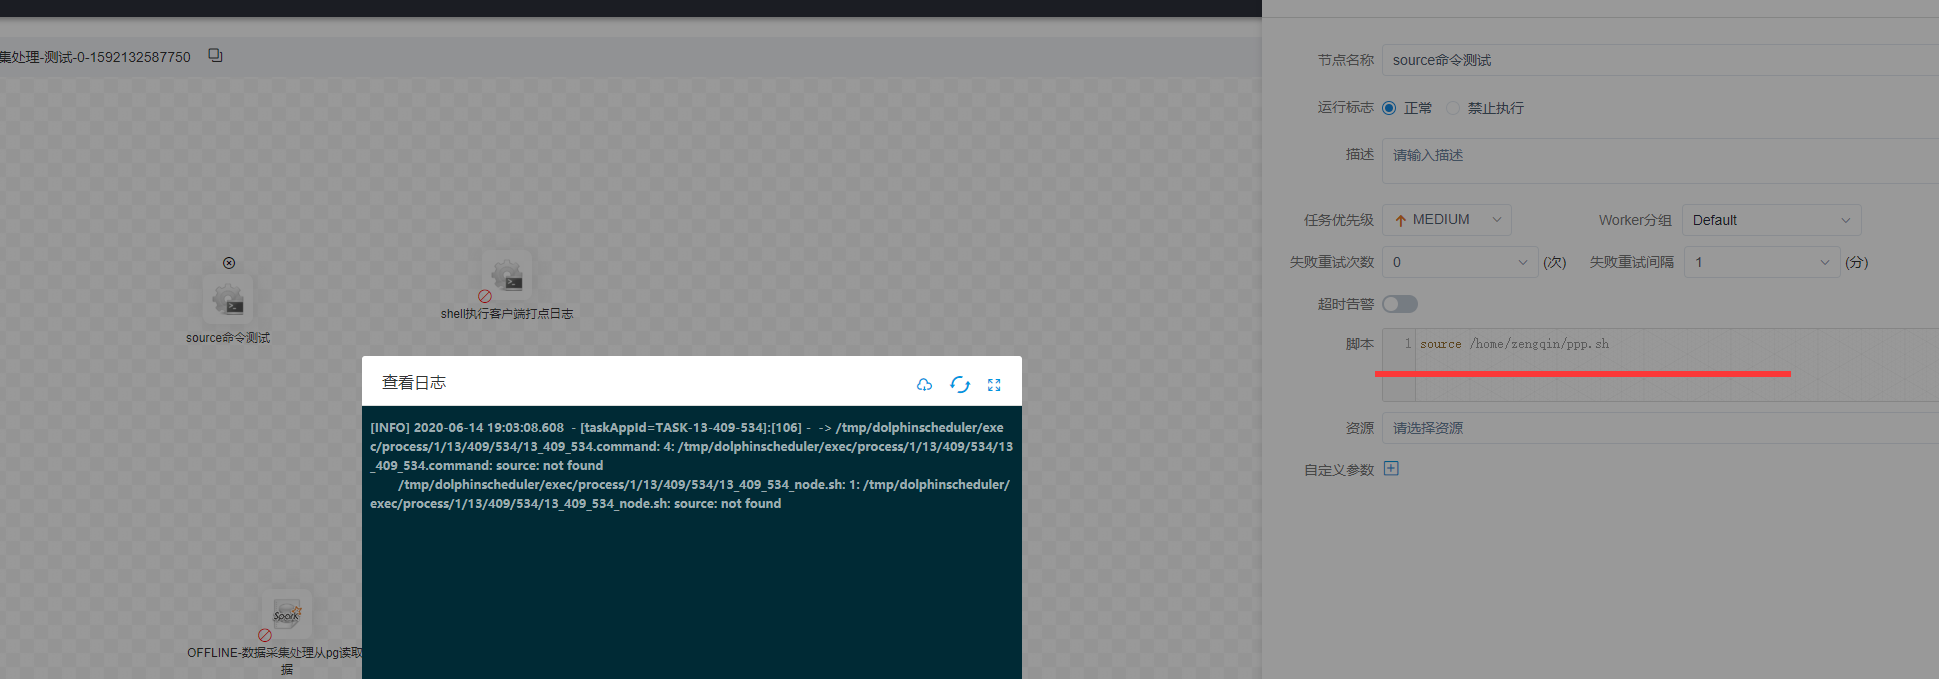The height and width of the screenshot is (679, 1939).
Task: Select the source命令测试 shell node icon
Action: [x=228, y=299]
